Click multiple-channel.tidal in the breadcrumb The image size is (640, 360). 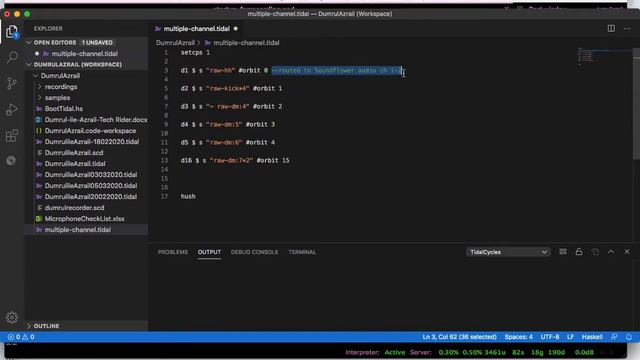click(246, 42)
